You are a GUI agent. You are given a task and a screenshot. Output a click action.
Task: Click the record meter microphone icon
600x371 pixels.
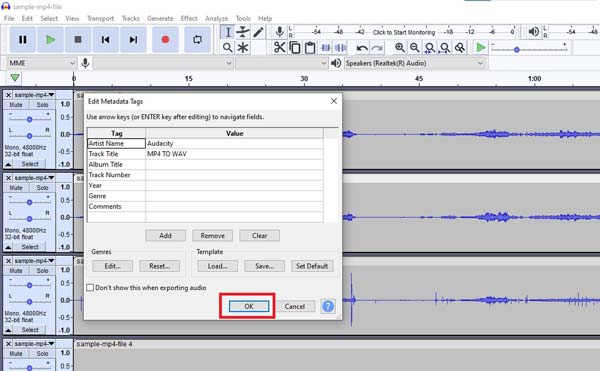tap(280, 32)
